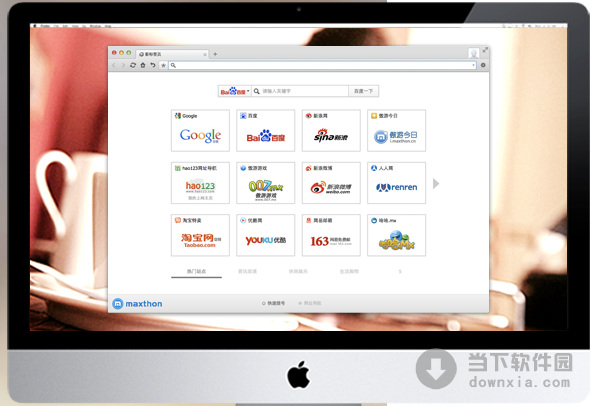Enter full screen using the corner arrows icon

(x=485, y=50)
